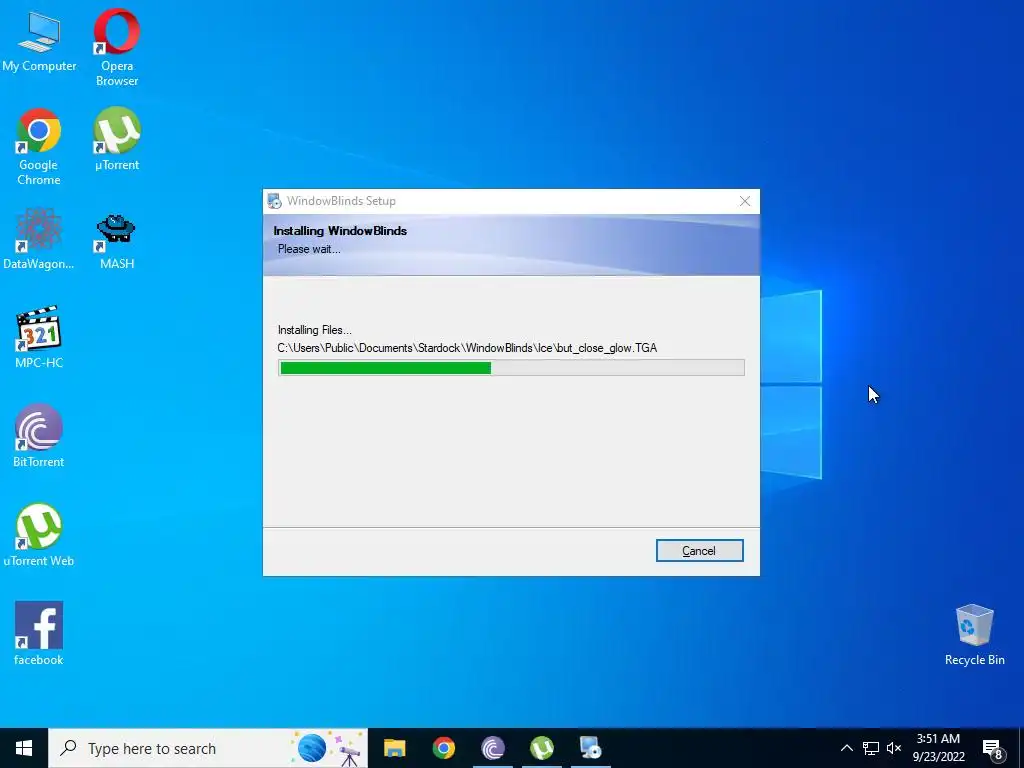Open the Windows Start menu
This screenshot has height=768, width=1024.
coord(24,748)
